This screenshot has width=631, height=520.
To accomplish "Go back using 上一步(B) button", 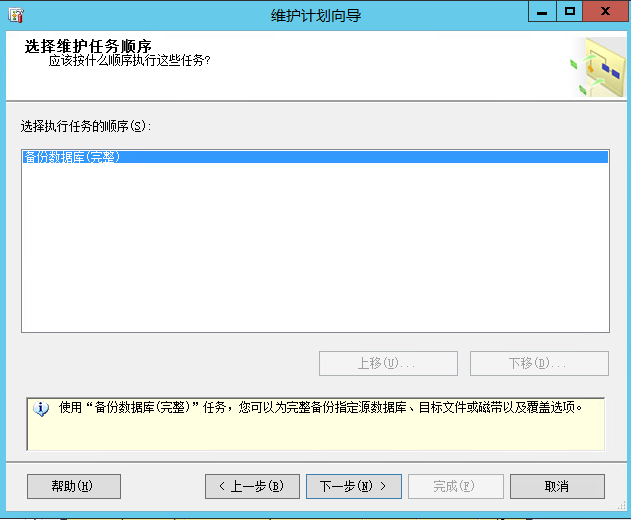I will pos(252,486).
